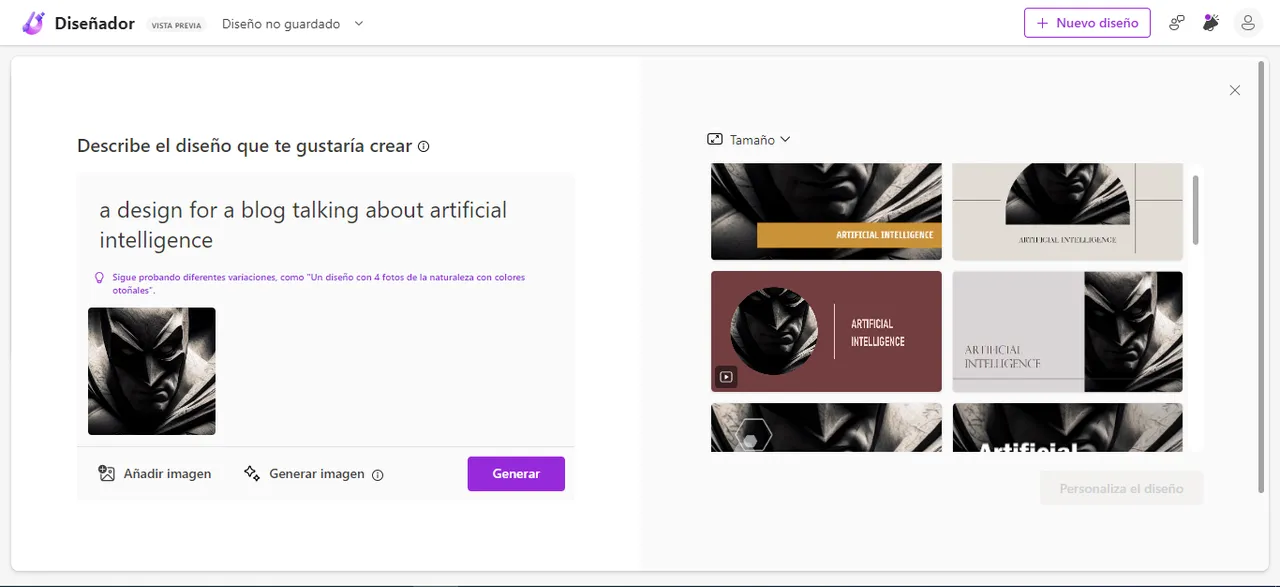Open the user account profile icon

(1248, 23)
